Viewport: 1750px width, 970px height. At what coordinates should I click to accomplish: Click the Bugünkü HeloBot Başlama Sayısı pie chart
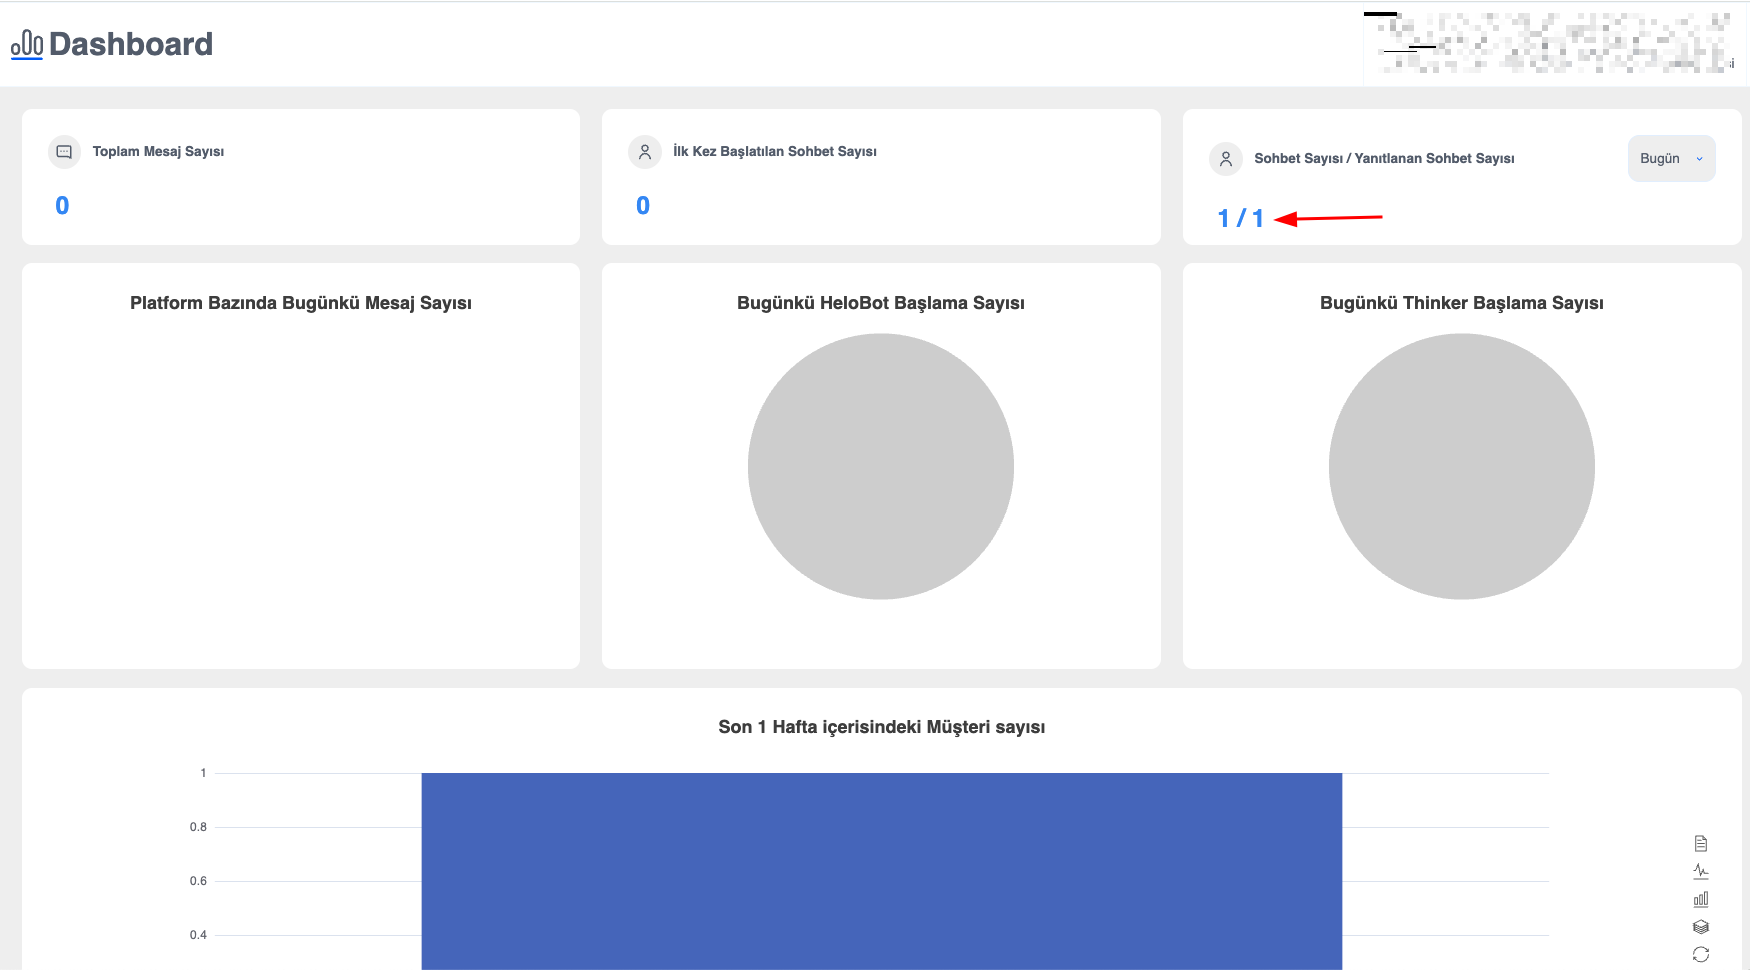(x=880, y=466)
